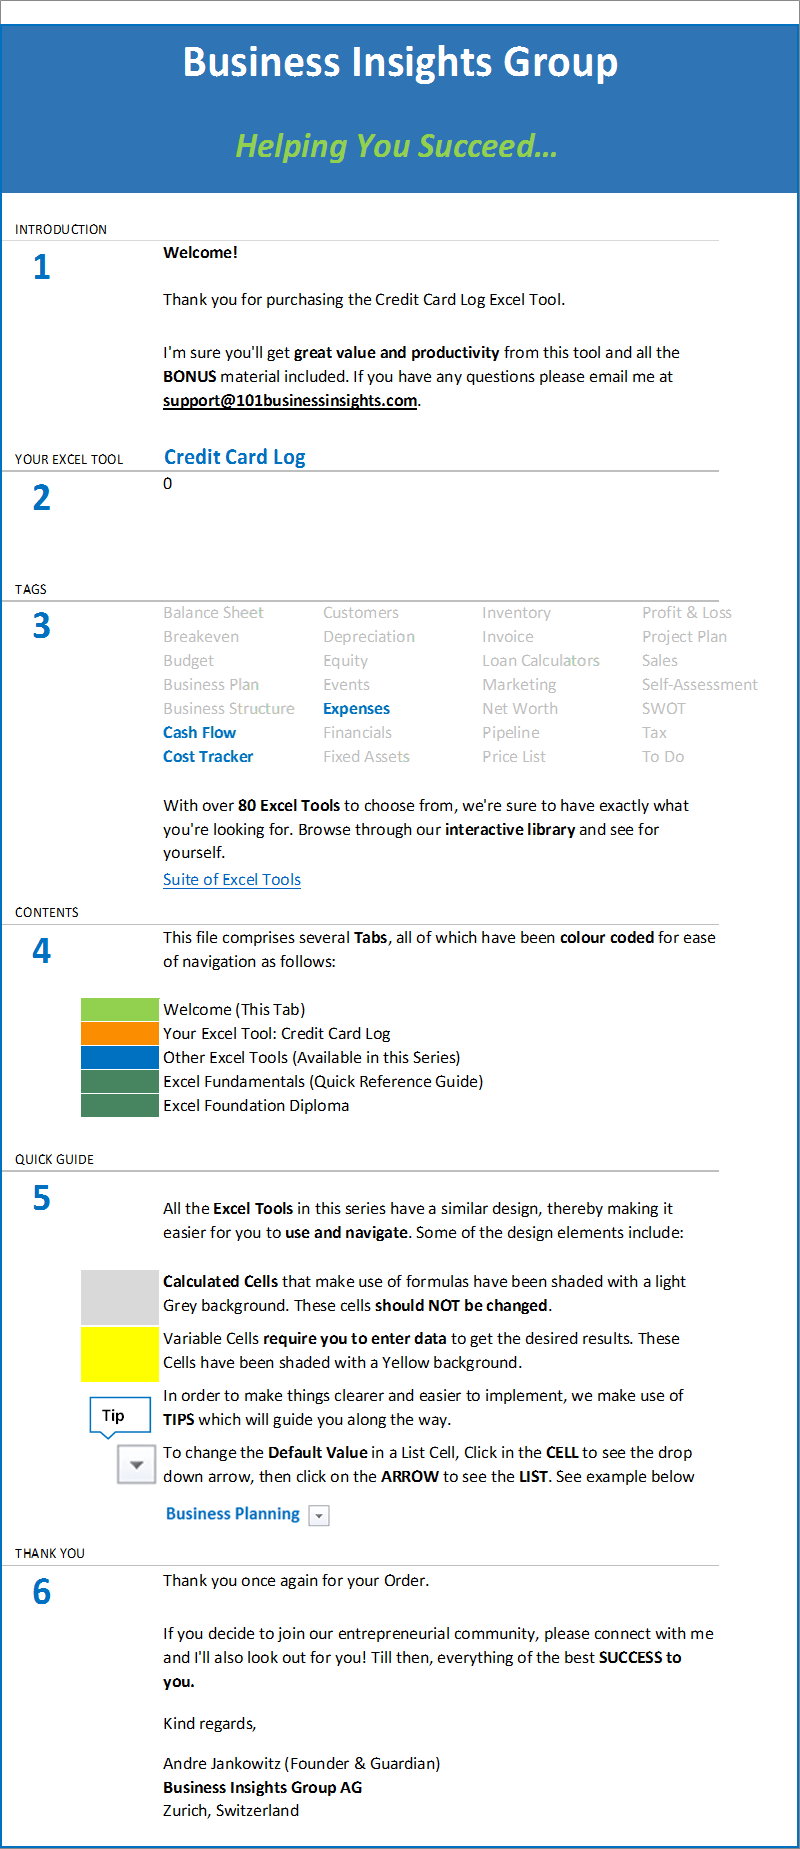Click the Customers tag
800x1849 pixels.
pos(361,612)
